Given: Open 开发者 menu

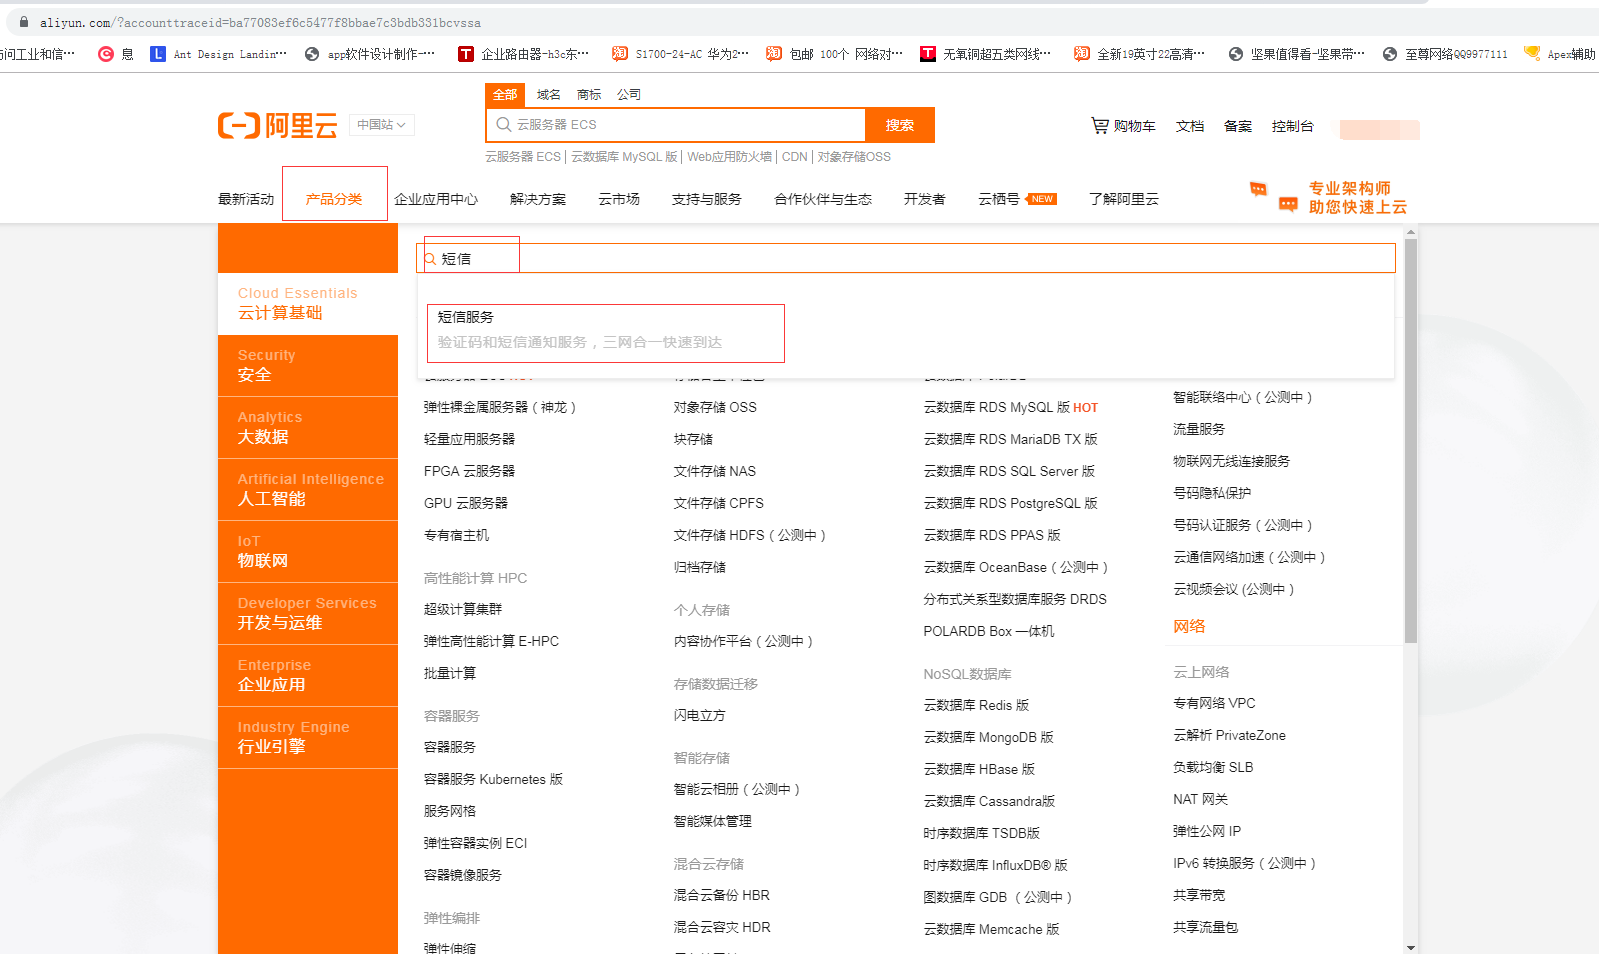Looking at the screenshot, I should point(925,199).
